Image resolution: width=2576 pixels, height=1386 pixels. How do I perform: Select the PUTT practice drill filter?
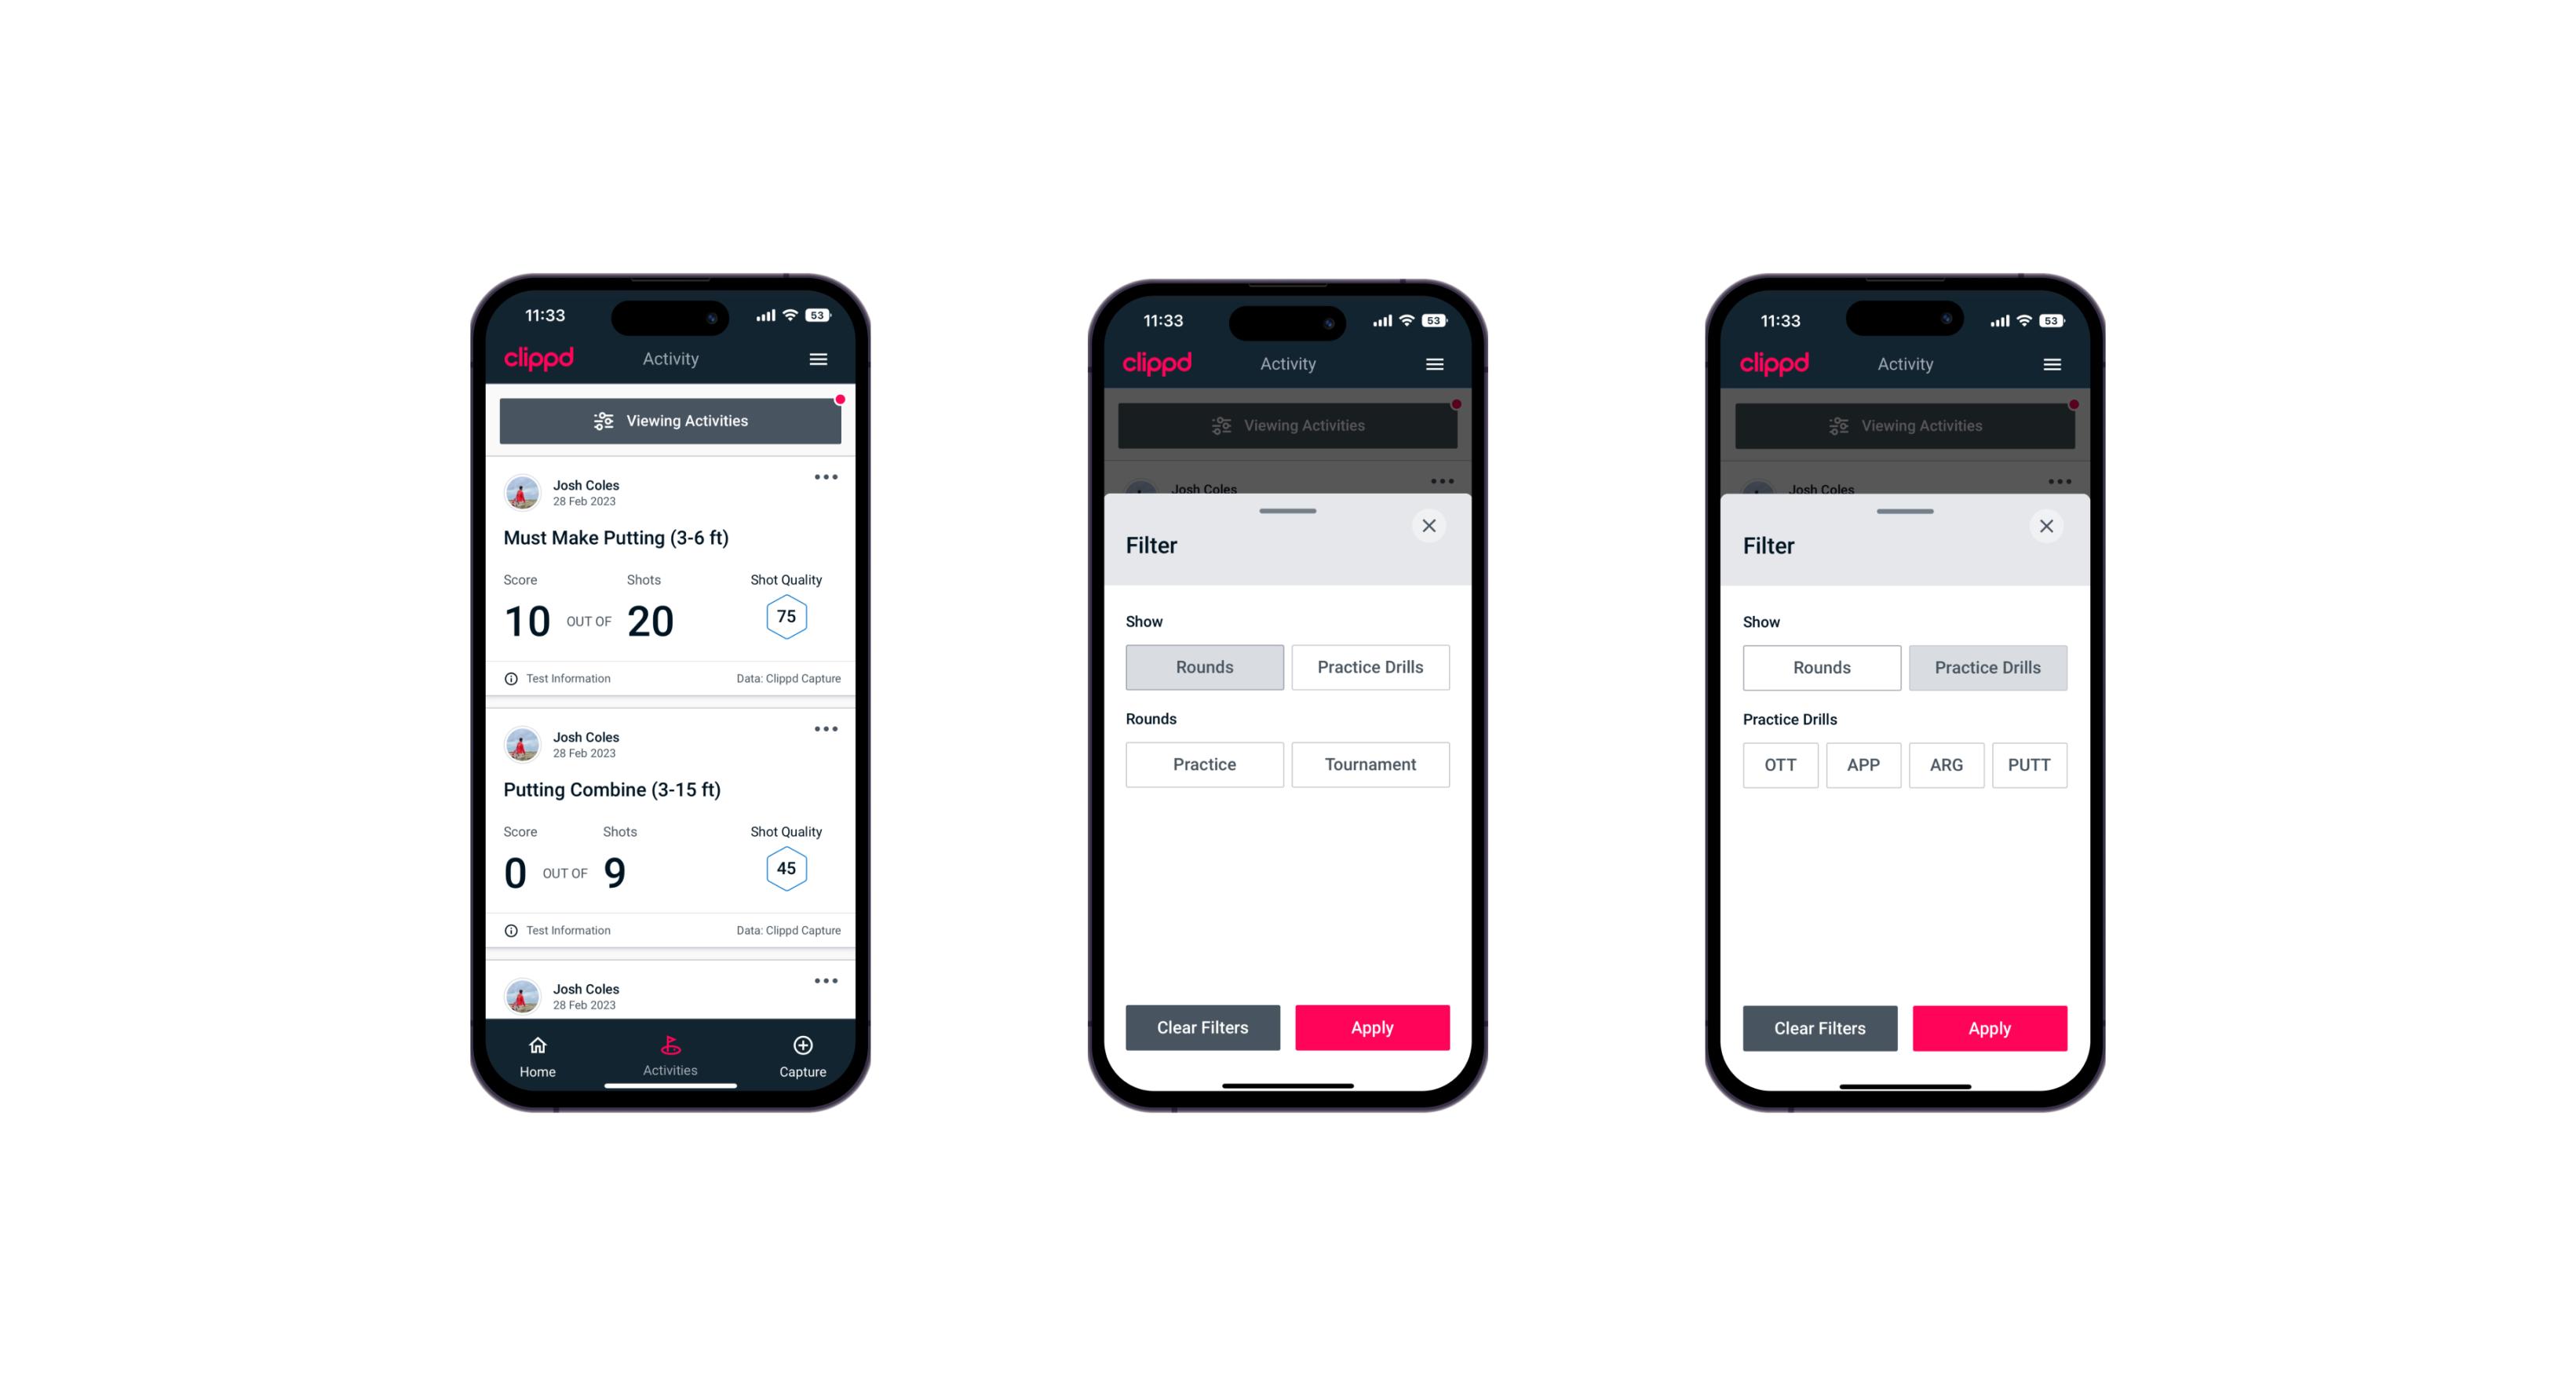[x=2031, y=763]
